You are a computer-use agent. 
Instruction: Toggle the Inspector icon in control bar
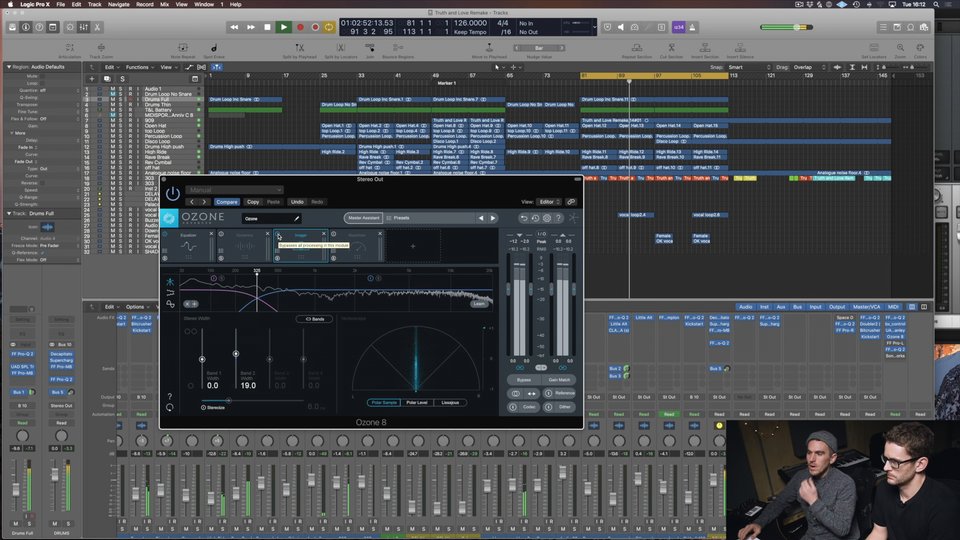coord(26,27)
